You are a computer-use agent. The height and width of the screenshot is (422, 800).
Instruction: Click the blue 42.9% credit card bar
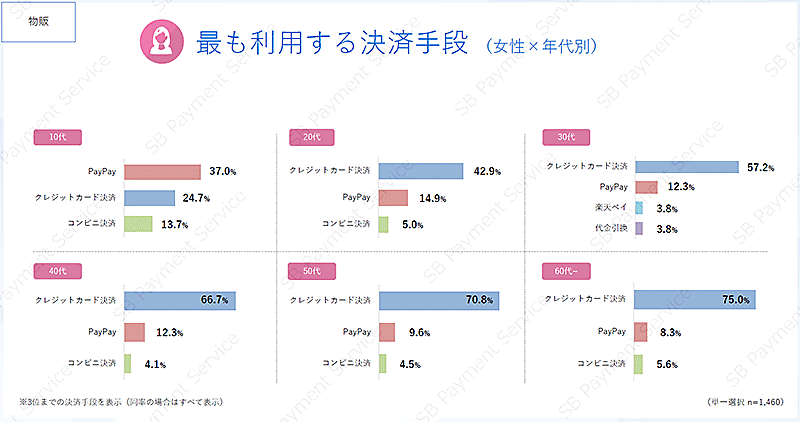click(x=420, y=171)
